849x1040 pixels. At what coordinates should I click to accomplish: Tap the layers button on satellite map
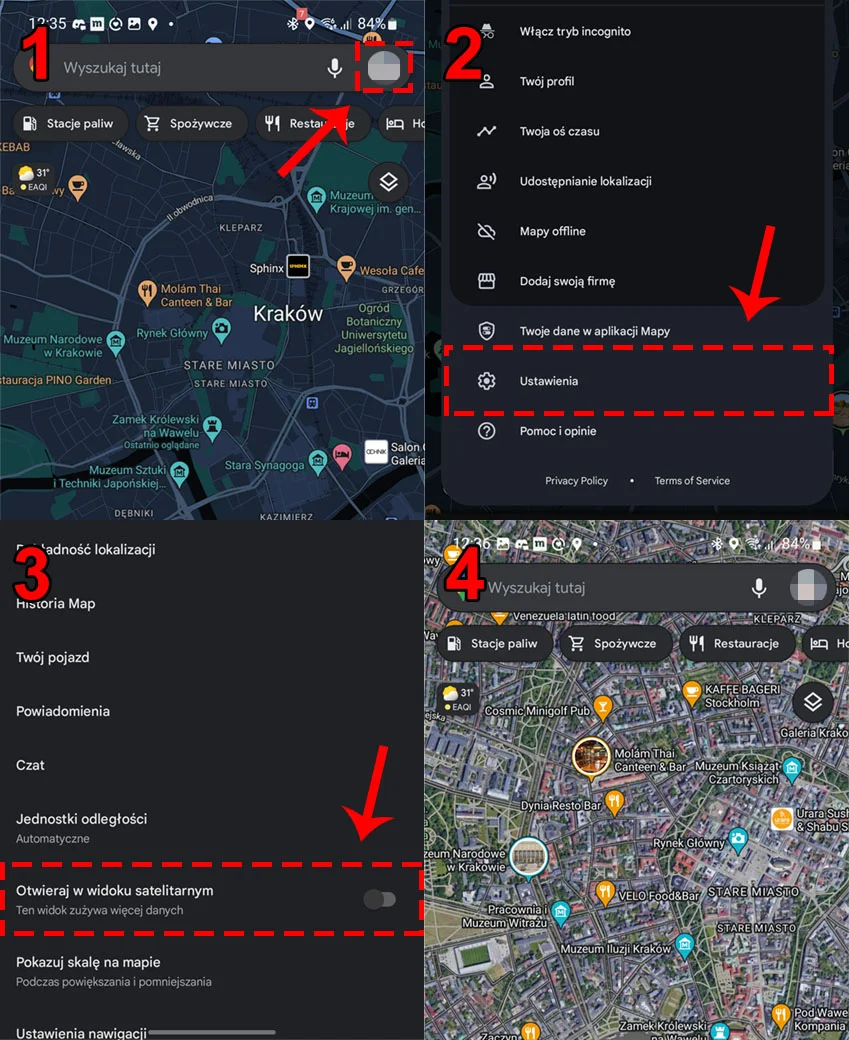tap(813, 702)
